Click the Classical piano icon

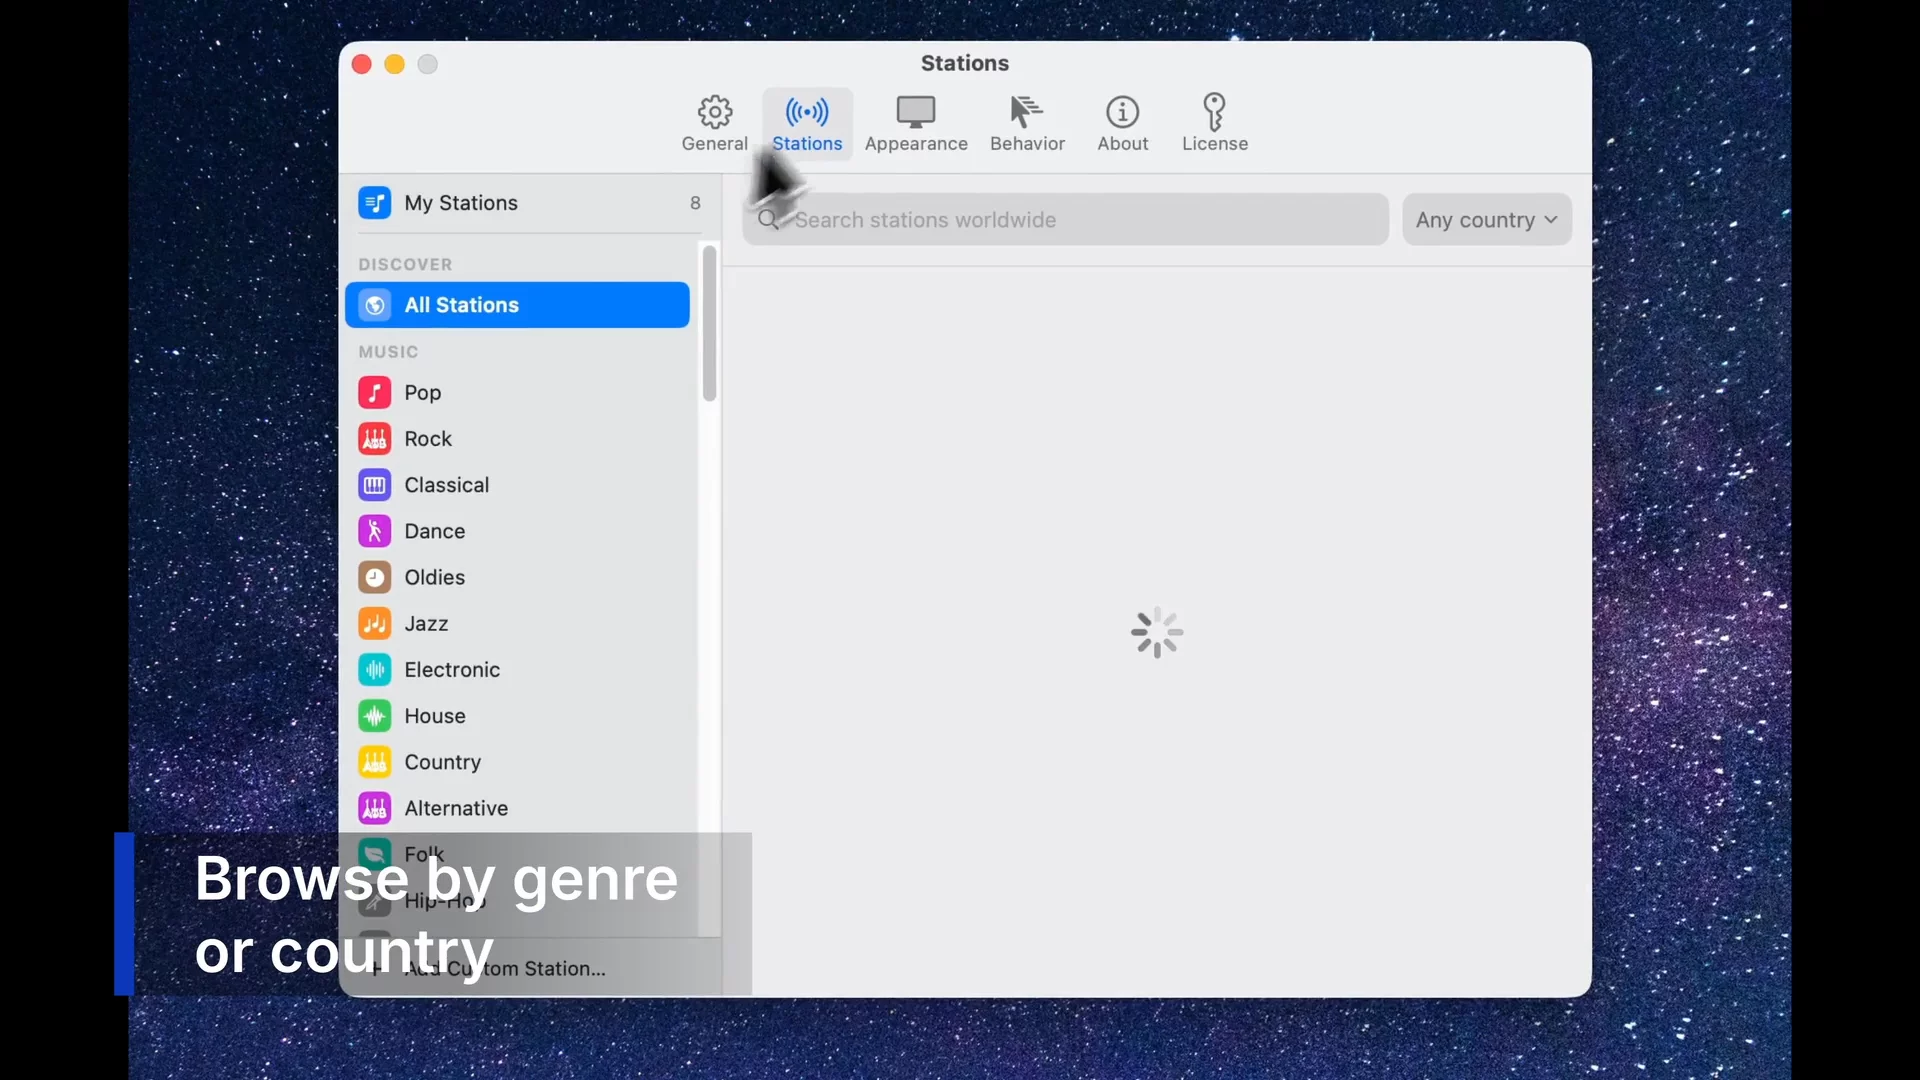coord(375,485)
